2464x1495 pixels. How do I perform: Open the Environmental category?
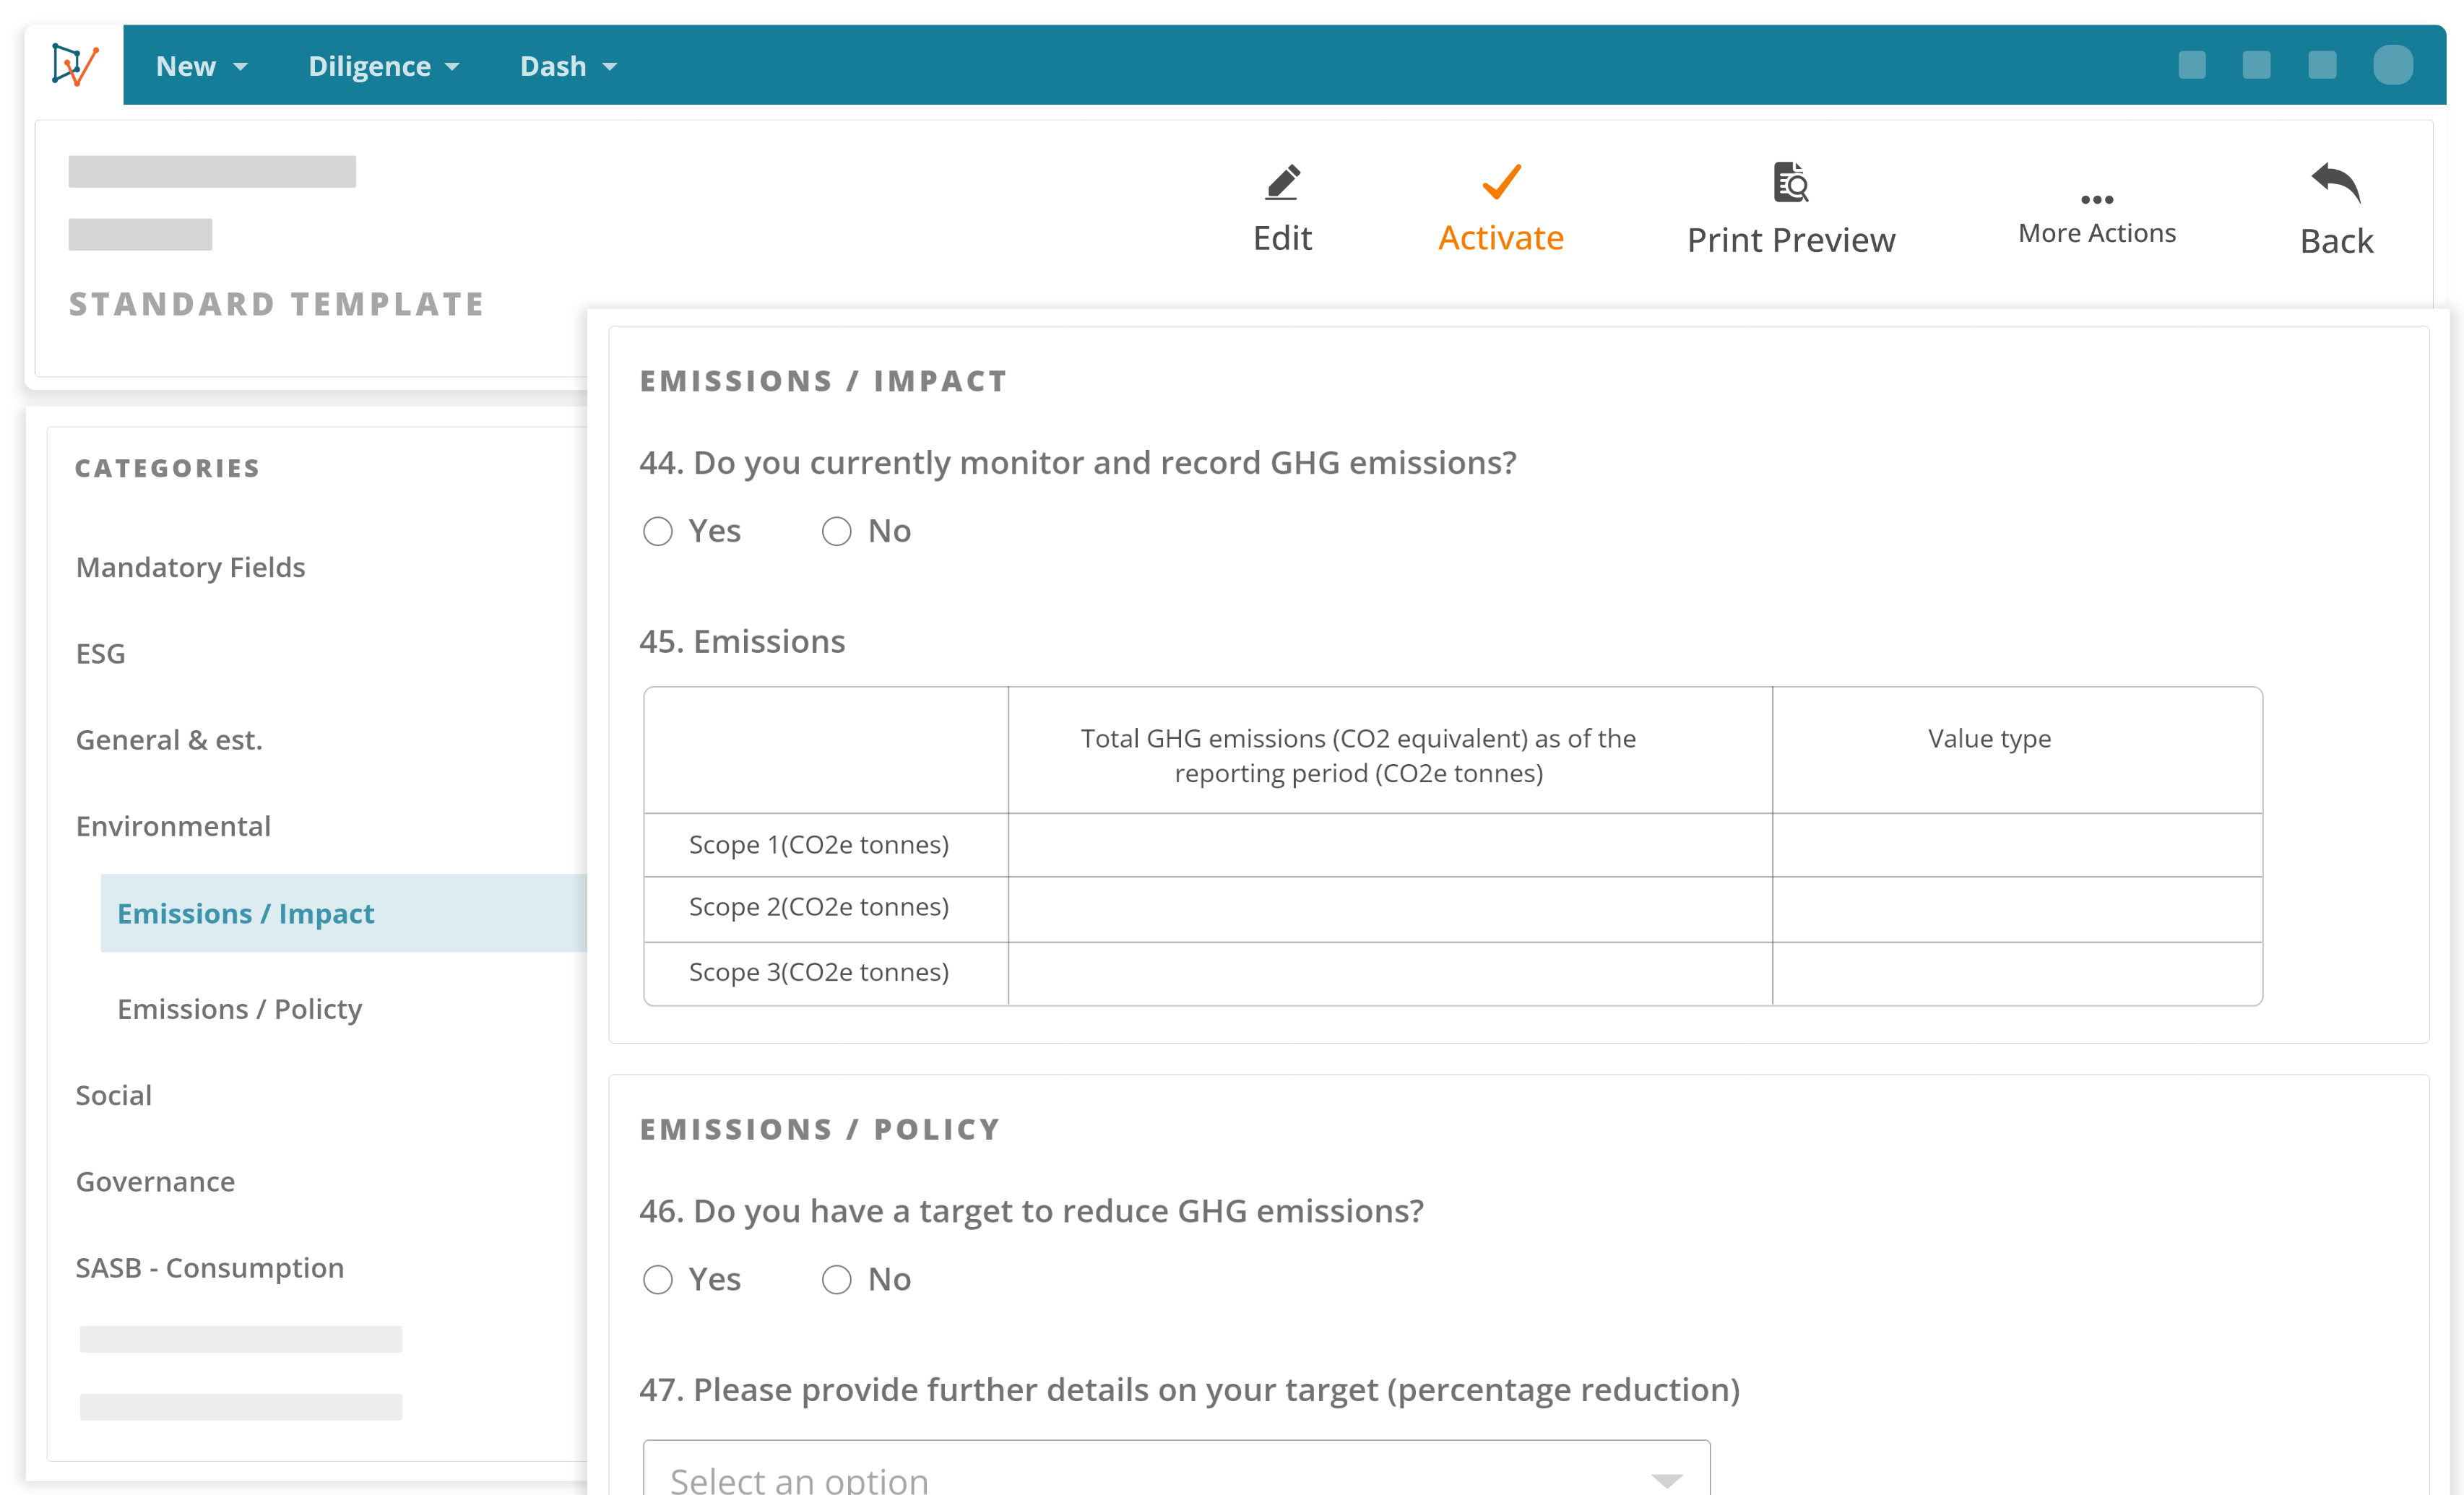point(173,826)
